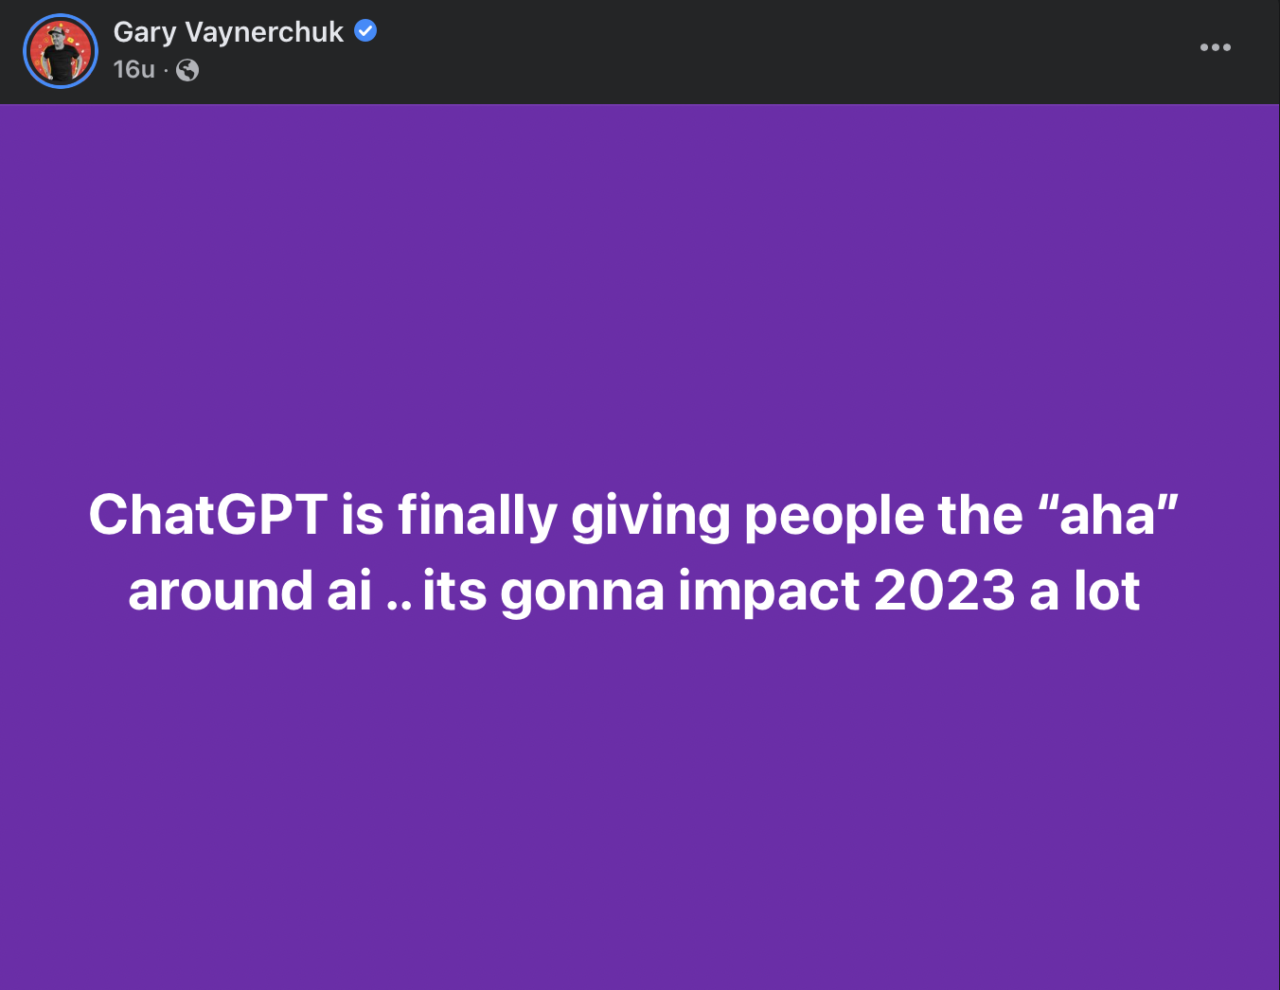The image size is (1280, 990).
Task: Click the blue verified badge
Action: pos(366,31)
